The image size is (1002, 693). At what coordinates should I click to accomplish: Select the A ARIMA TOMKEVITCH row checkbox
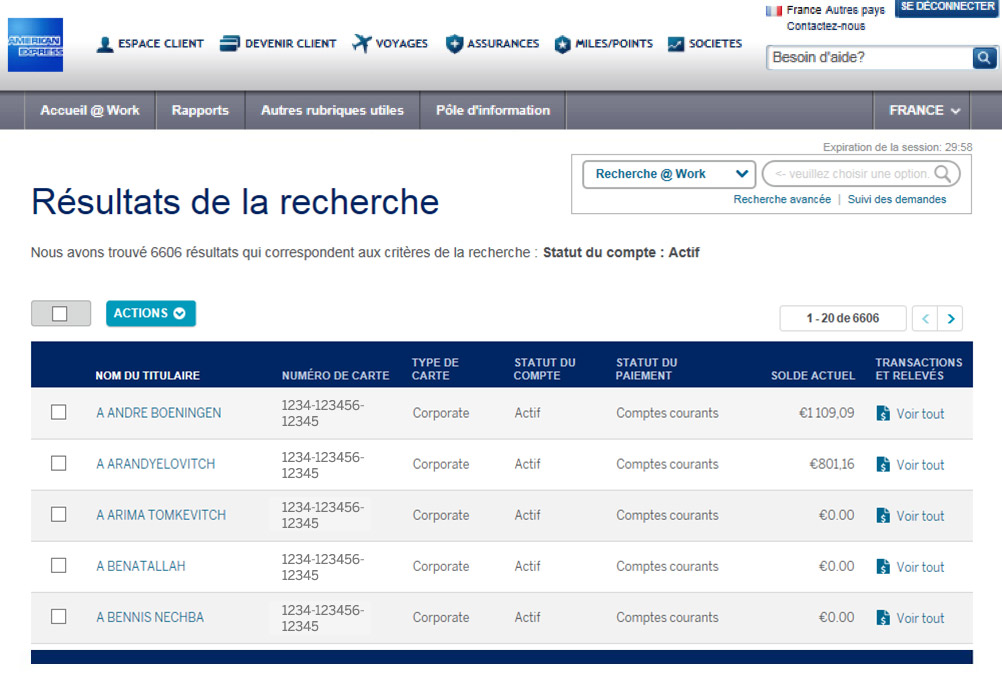59,515
